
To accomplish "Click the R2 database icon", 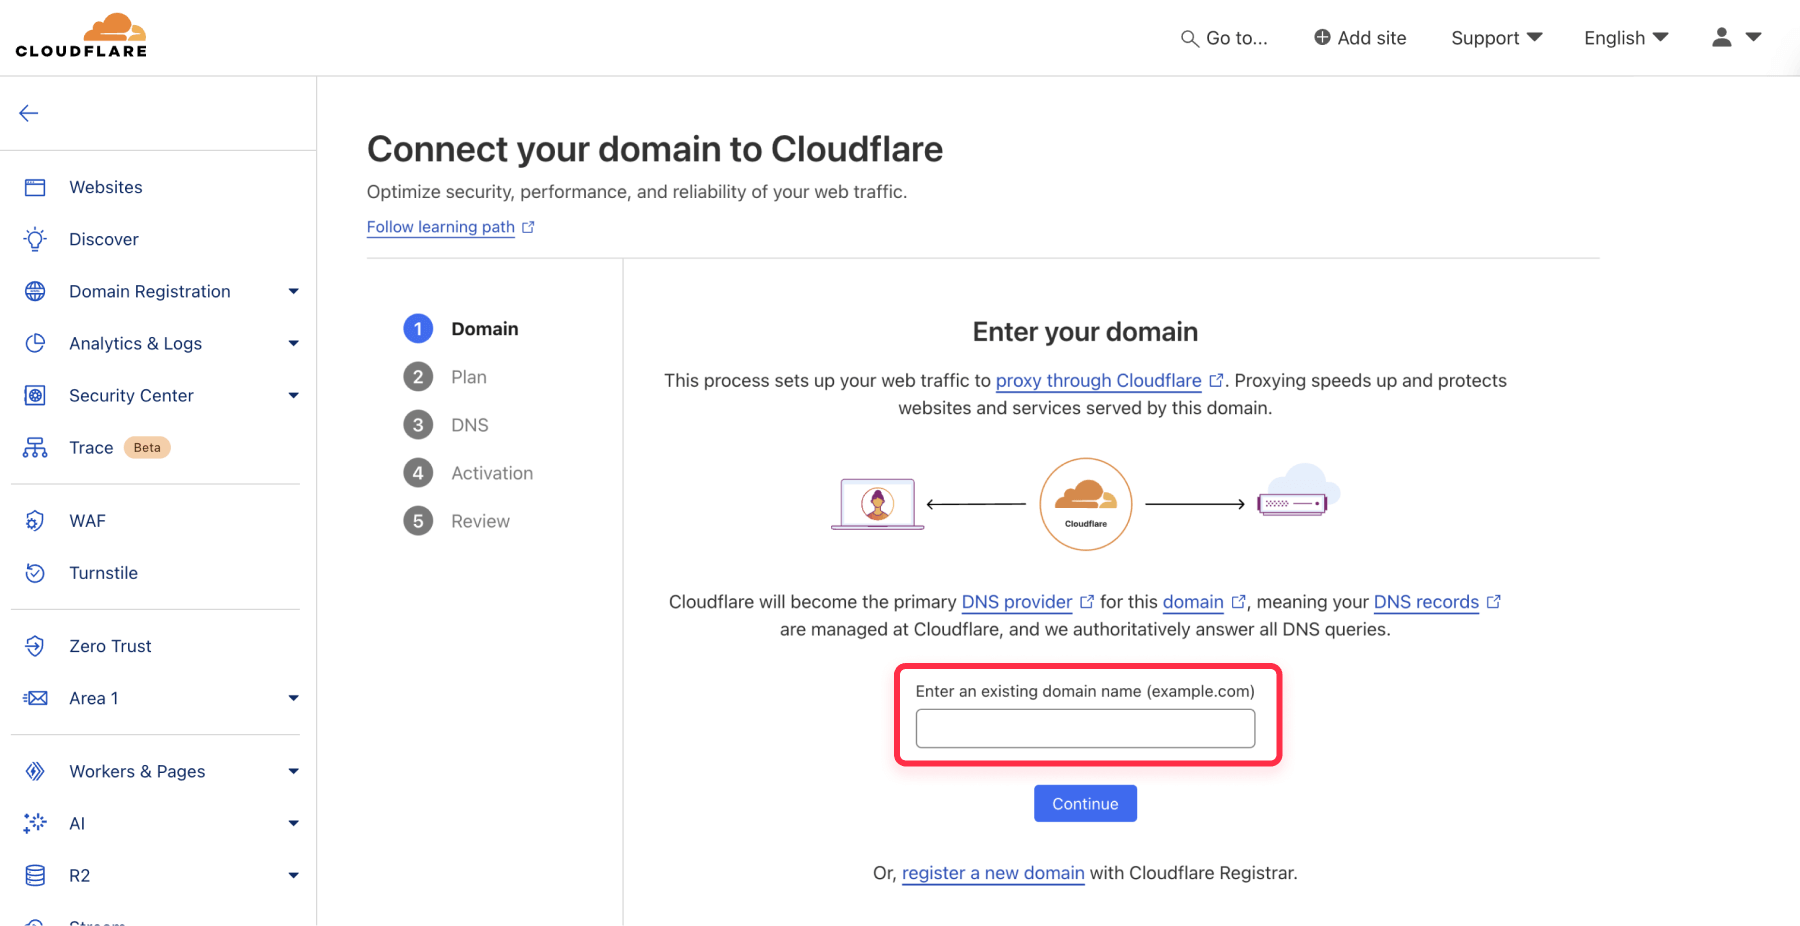I will [x=35, y=875].
